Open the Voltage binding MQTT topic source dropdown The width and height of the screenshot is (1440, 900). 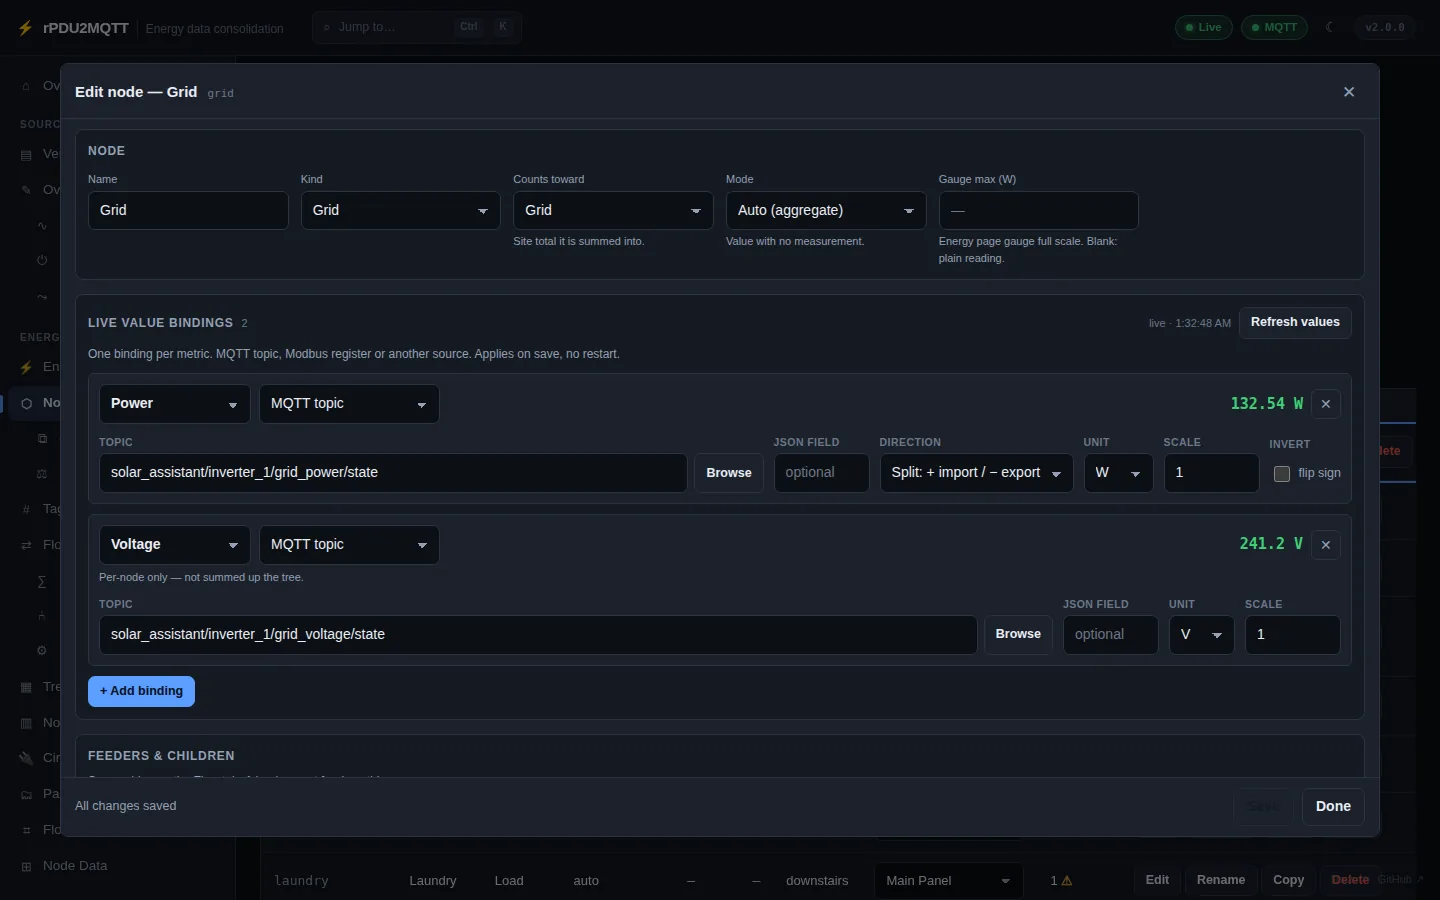coord(349,545)
